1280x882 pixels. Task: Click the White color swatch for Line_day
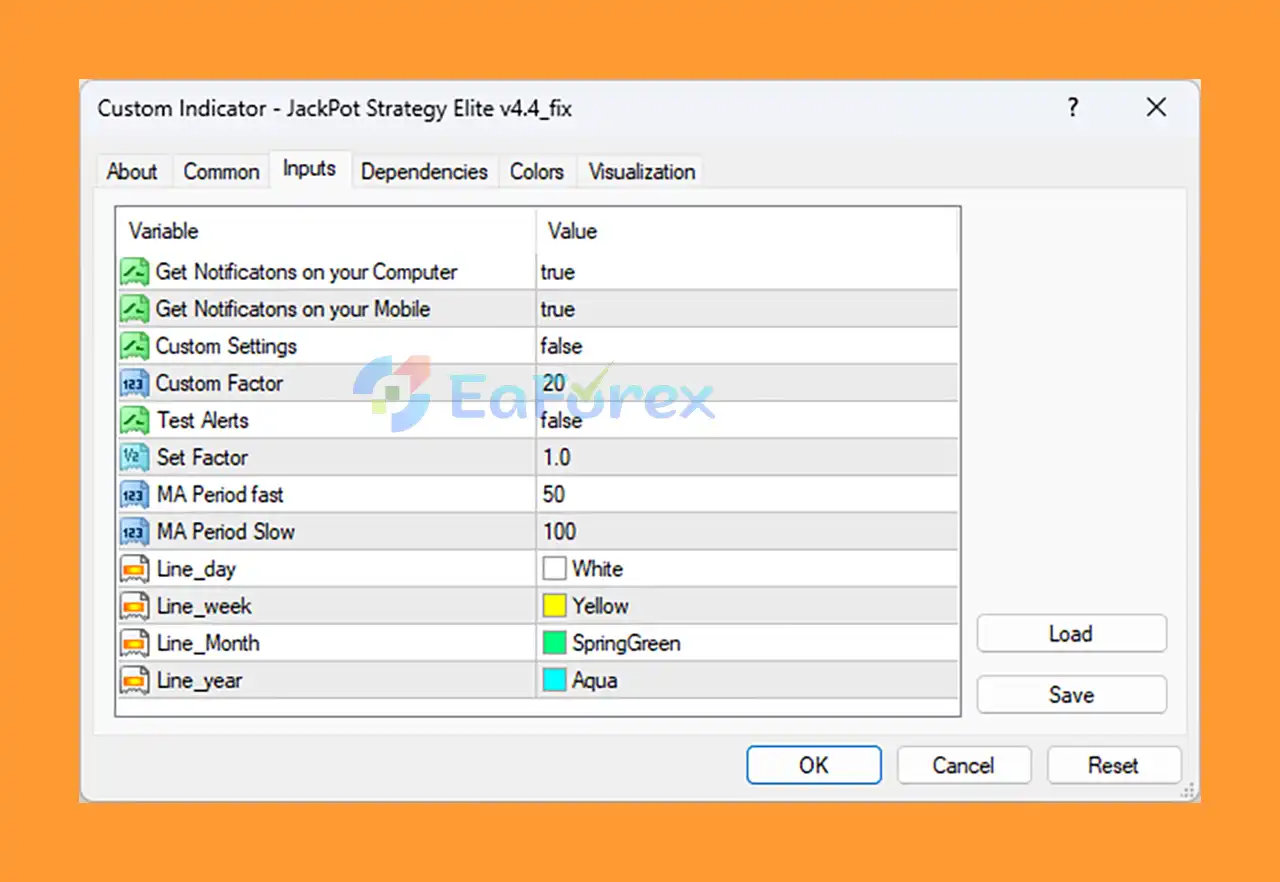pyautogui.click(x=554, y=569)
